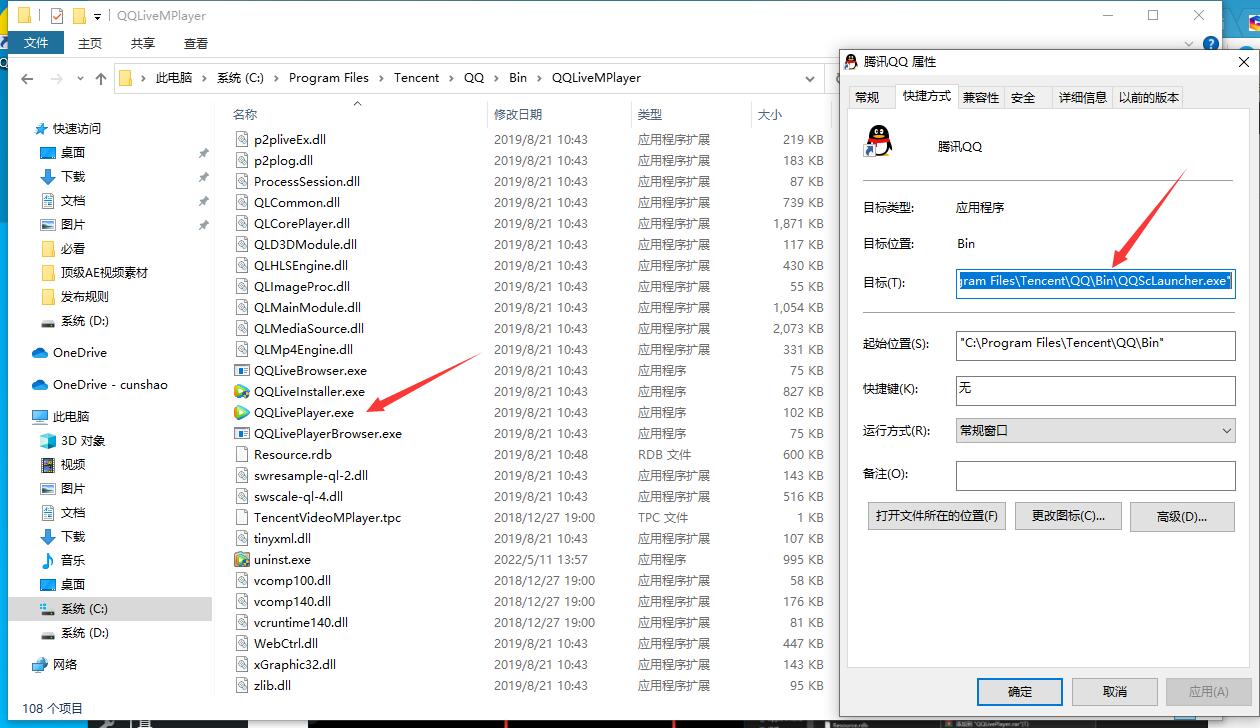1260x728 pixels.
Task: Select 系统 (D:) under 此电脑 in the tree
Action: point(85,632)
